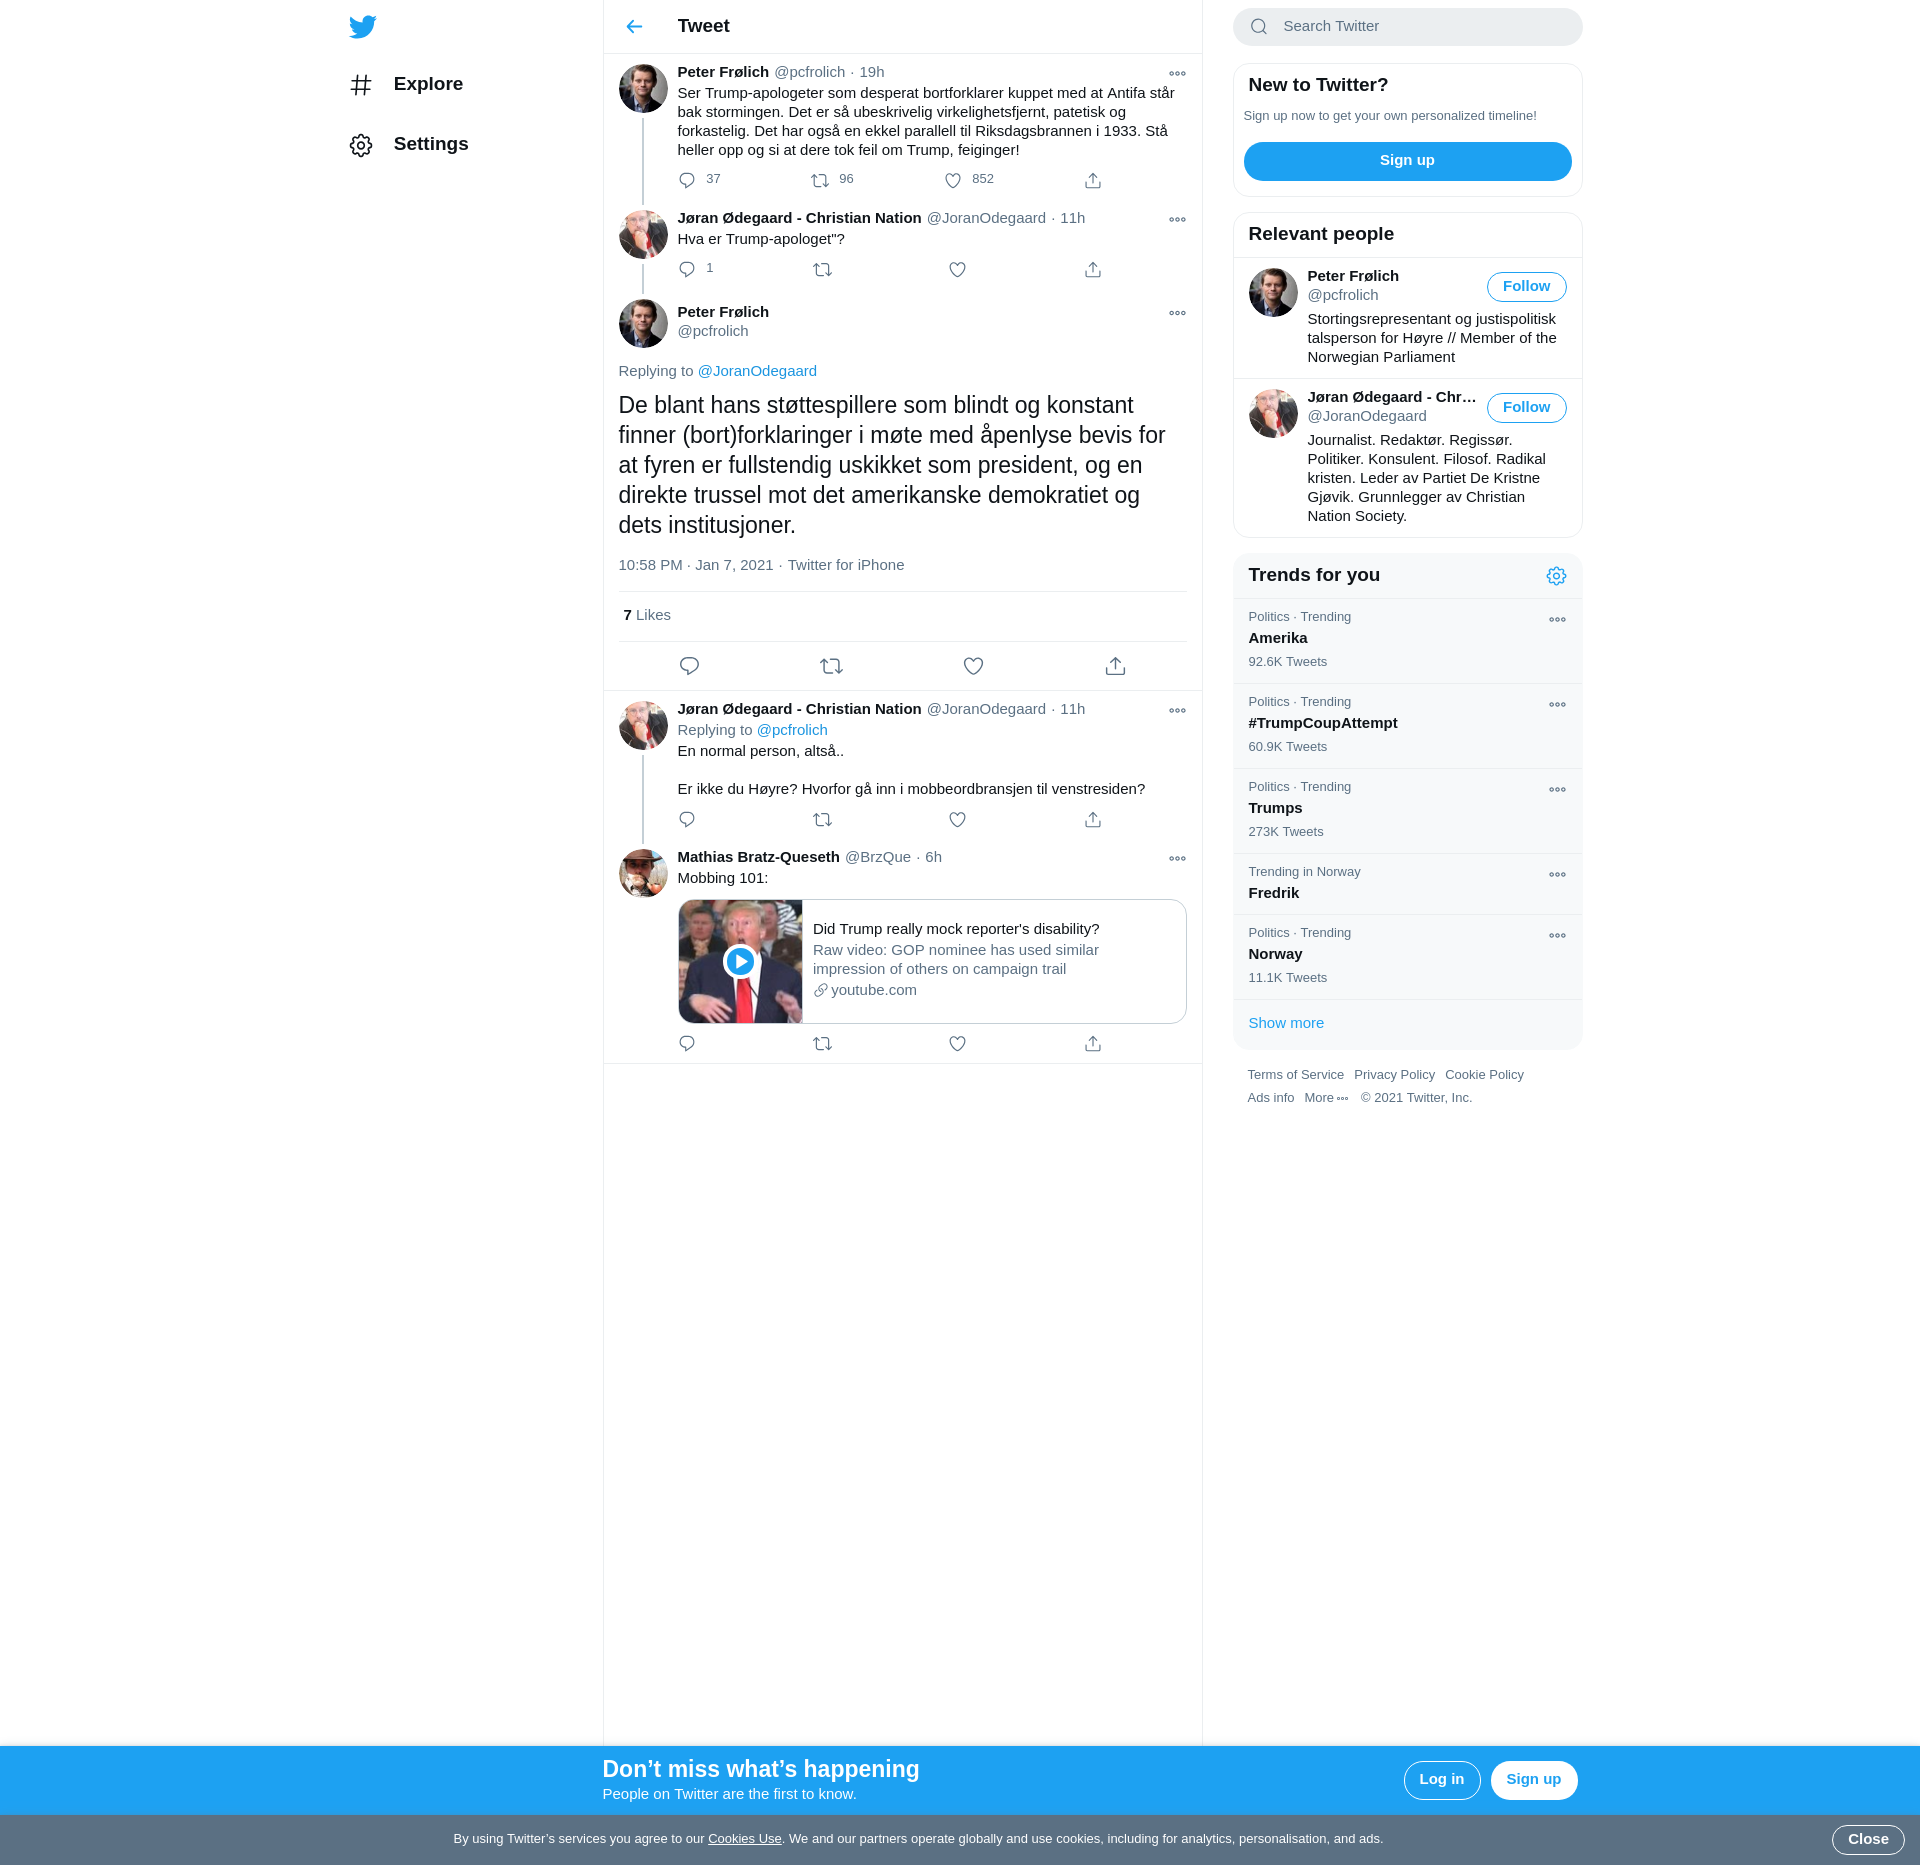This screenshot has height=1865, width=1920.
Task: Like the tweet with 852 likes
Action: [953, 180]
